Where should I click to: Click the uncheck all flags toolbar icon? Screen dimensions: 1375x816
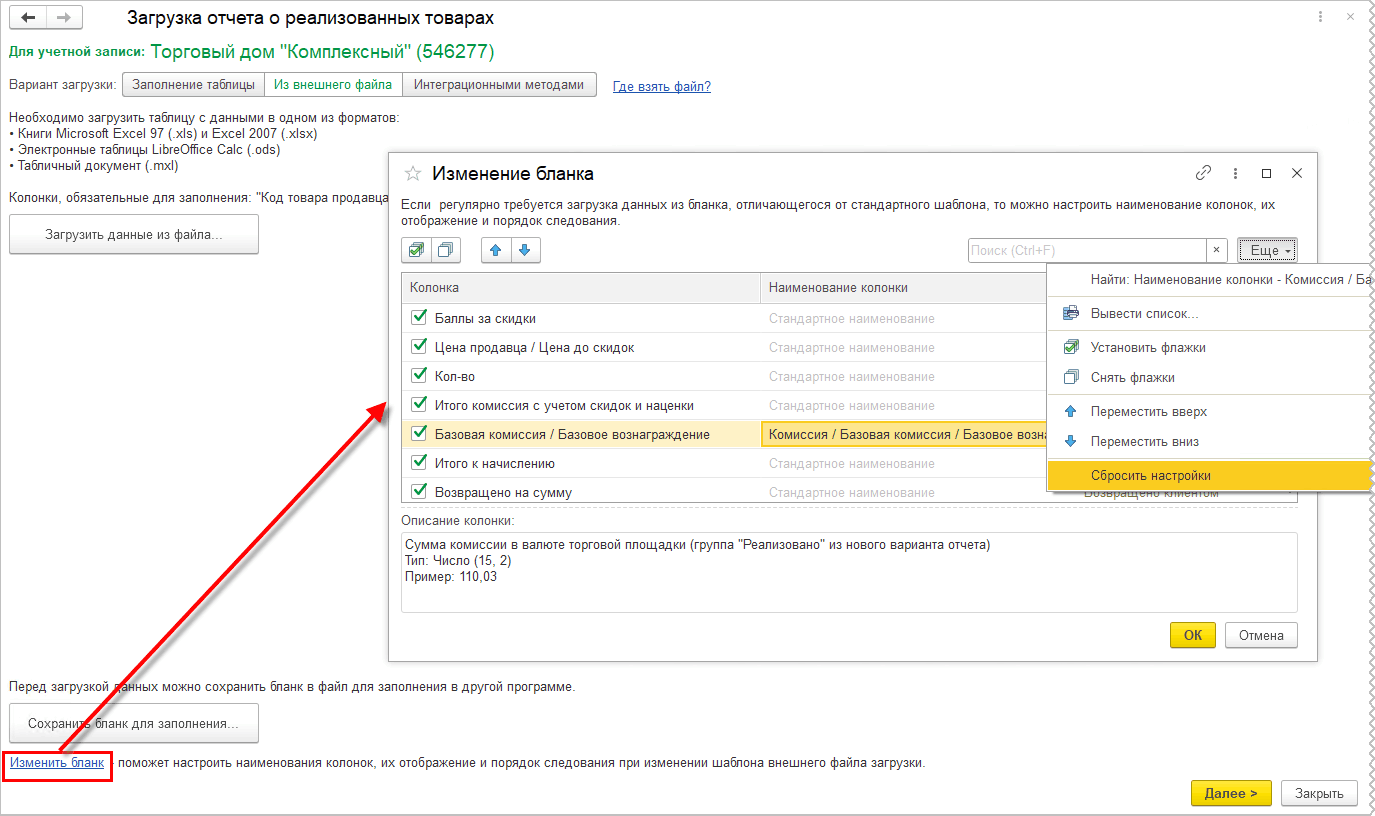[x=446, y=250]
